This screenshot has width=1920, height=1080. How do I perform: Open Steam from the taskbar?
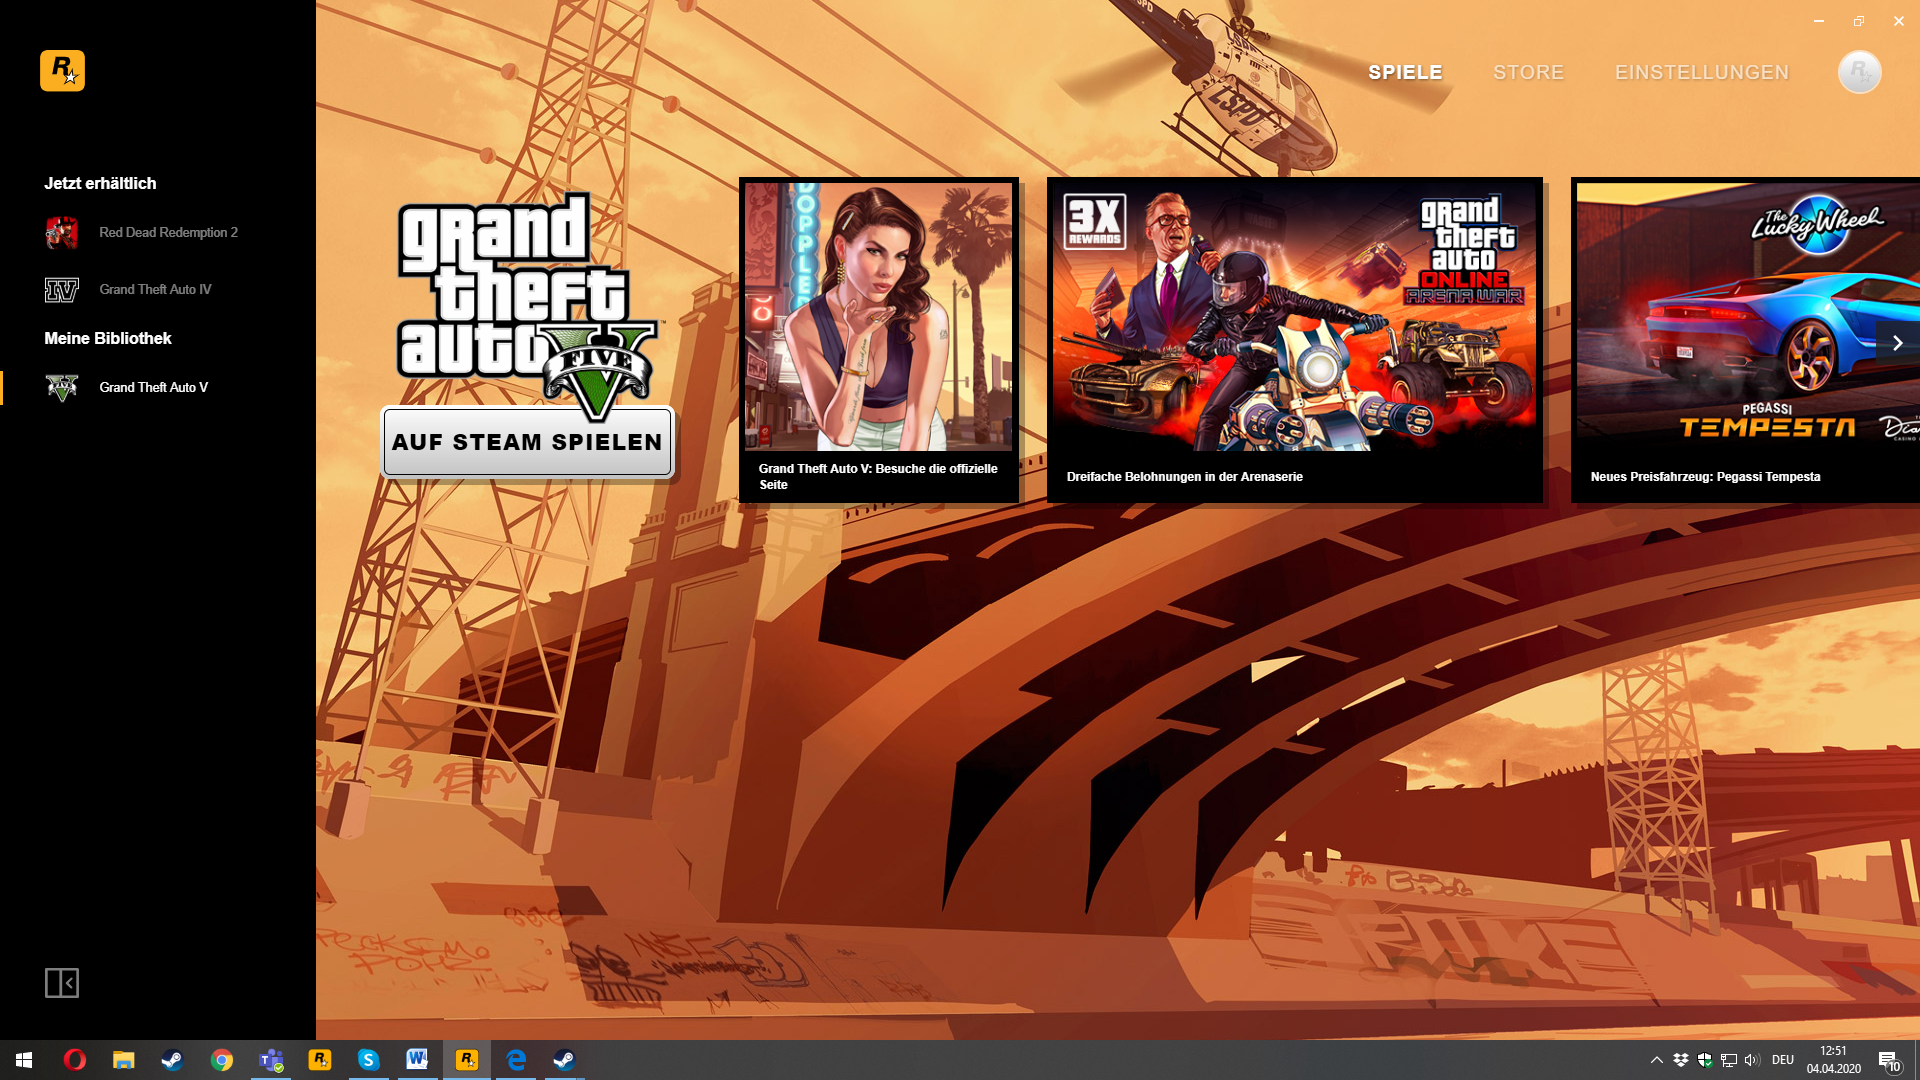click(172, 1060)
